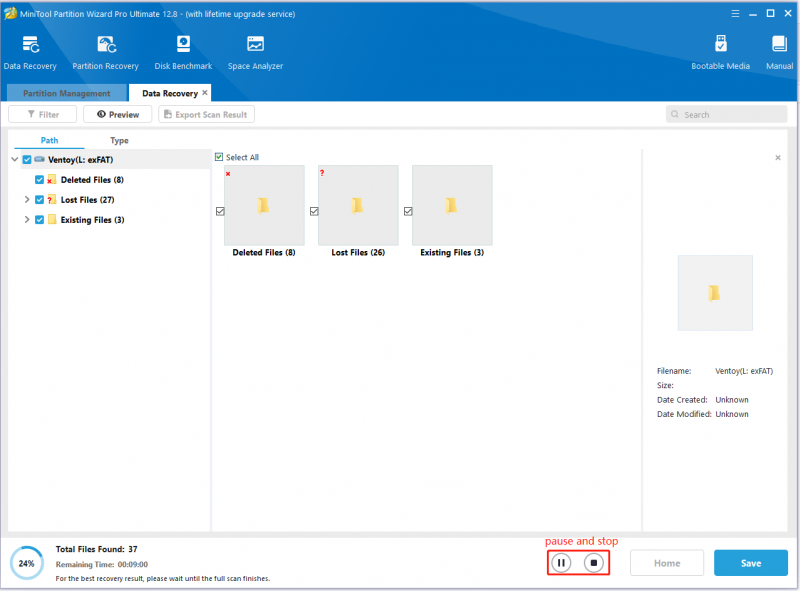
Task: Open the Bootable Media builder
Action: [720, 53]
